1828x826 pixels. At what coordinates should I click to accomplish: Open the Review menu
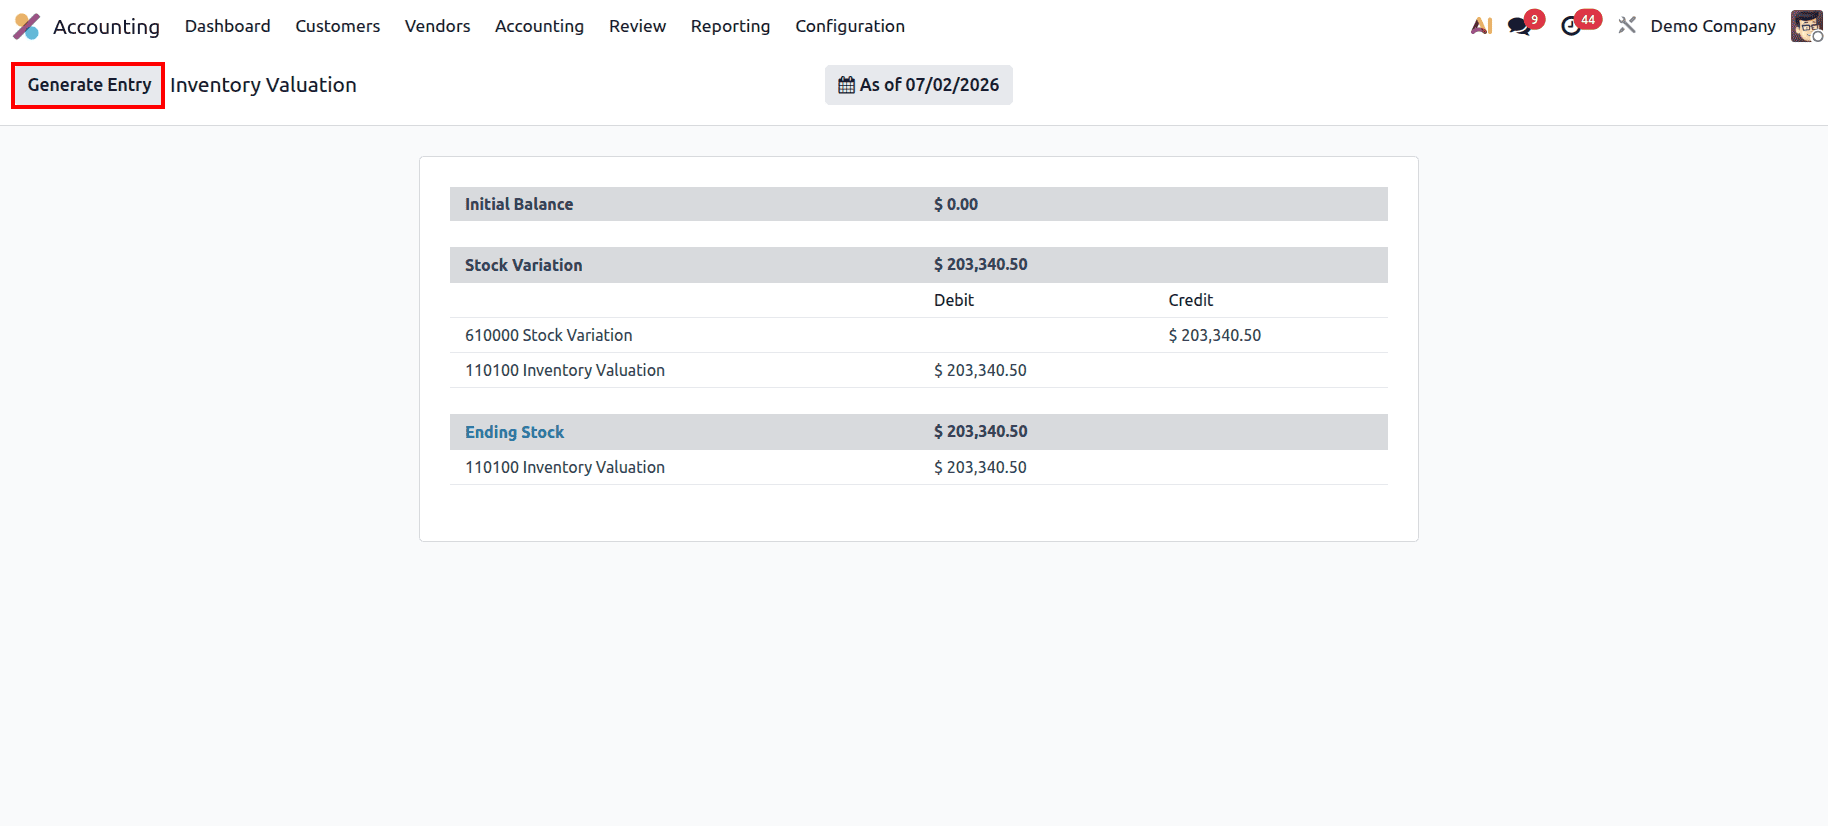[637, 26]
